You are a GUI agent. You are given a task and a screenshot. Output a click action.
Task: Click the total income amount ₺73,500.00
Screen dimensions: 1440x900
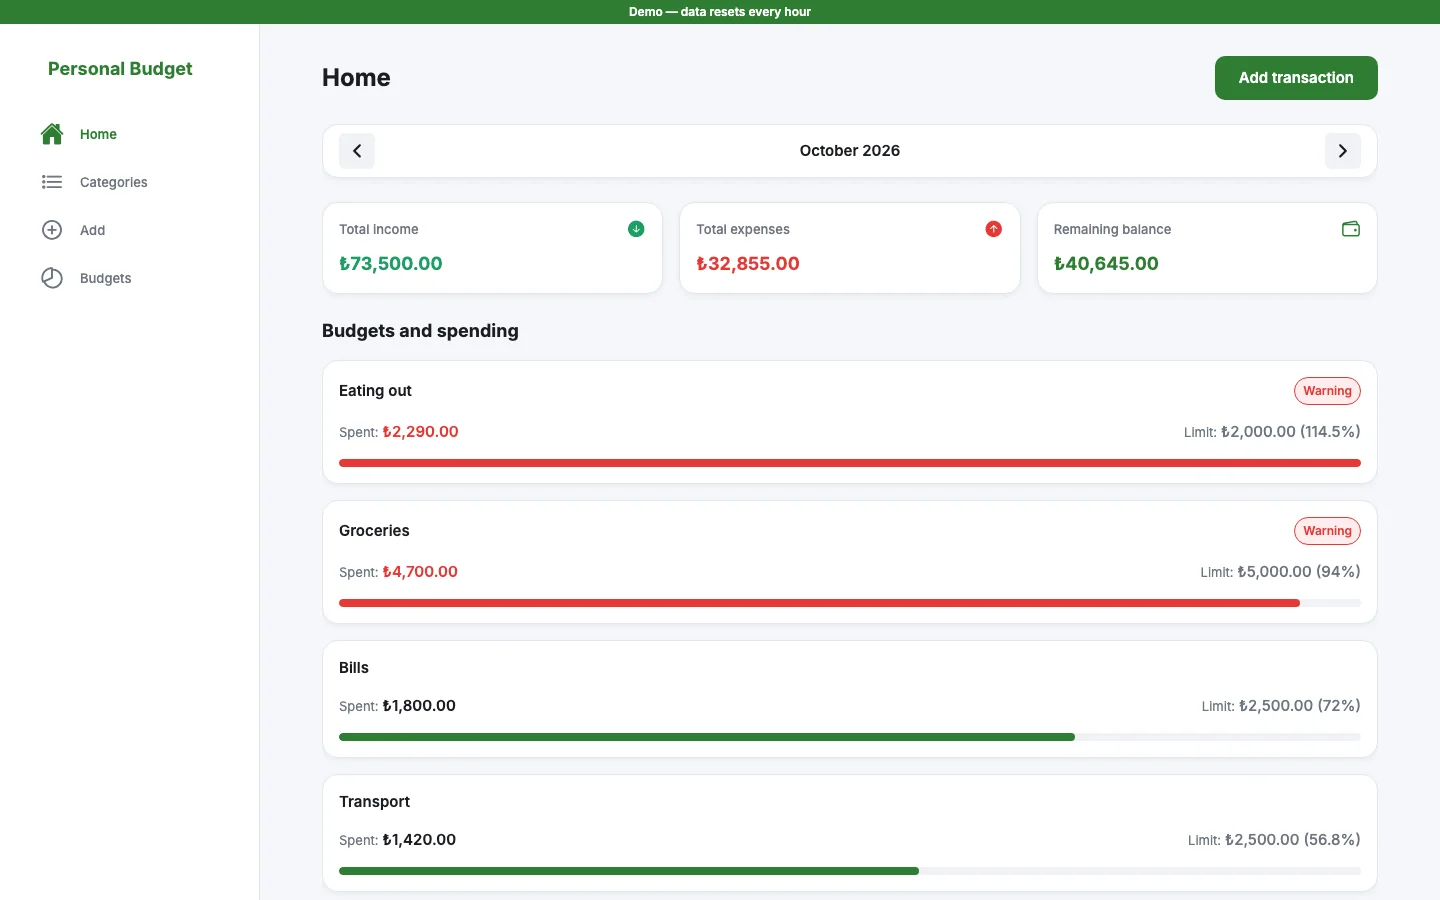(390, 264)
